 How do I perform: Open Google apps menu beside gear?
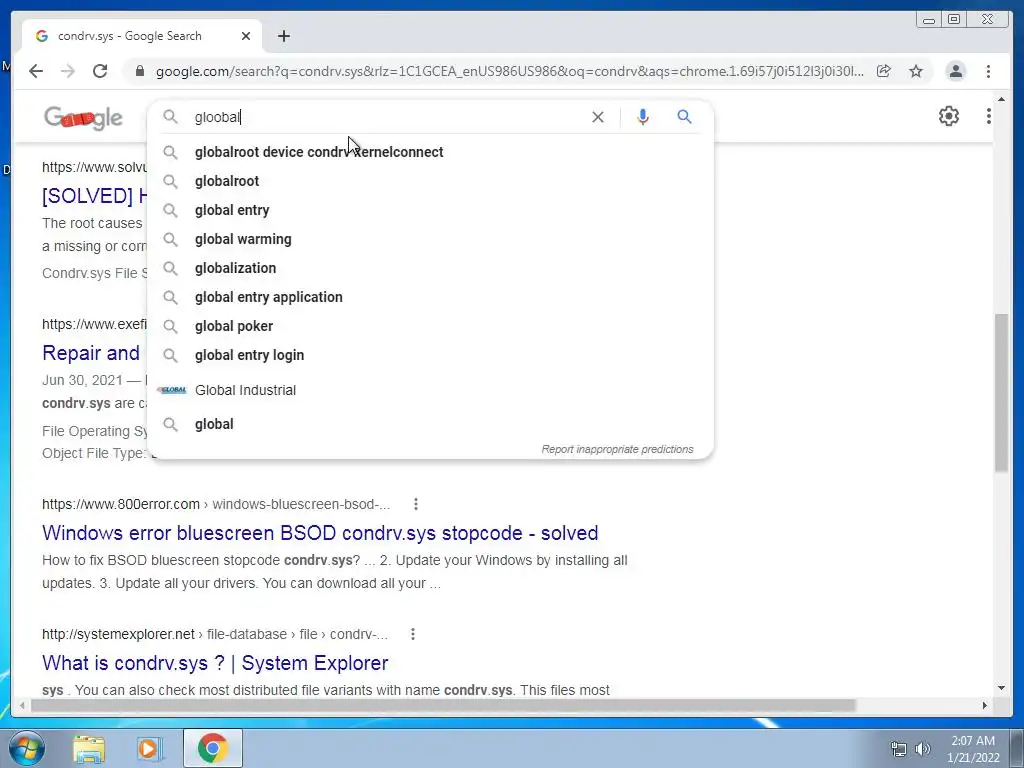[988, 116]
